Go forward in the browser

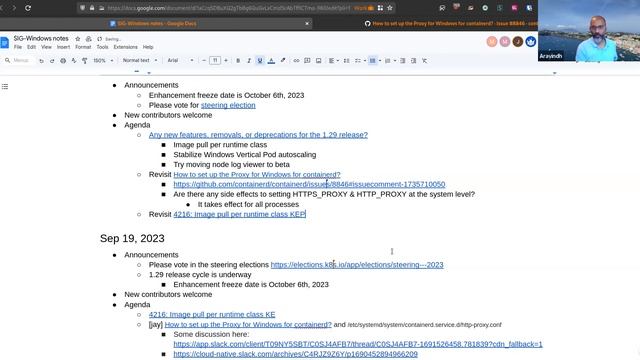14,8
